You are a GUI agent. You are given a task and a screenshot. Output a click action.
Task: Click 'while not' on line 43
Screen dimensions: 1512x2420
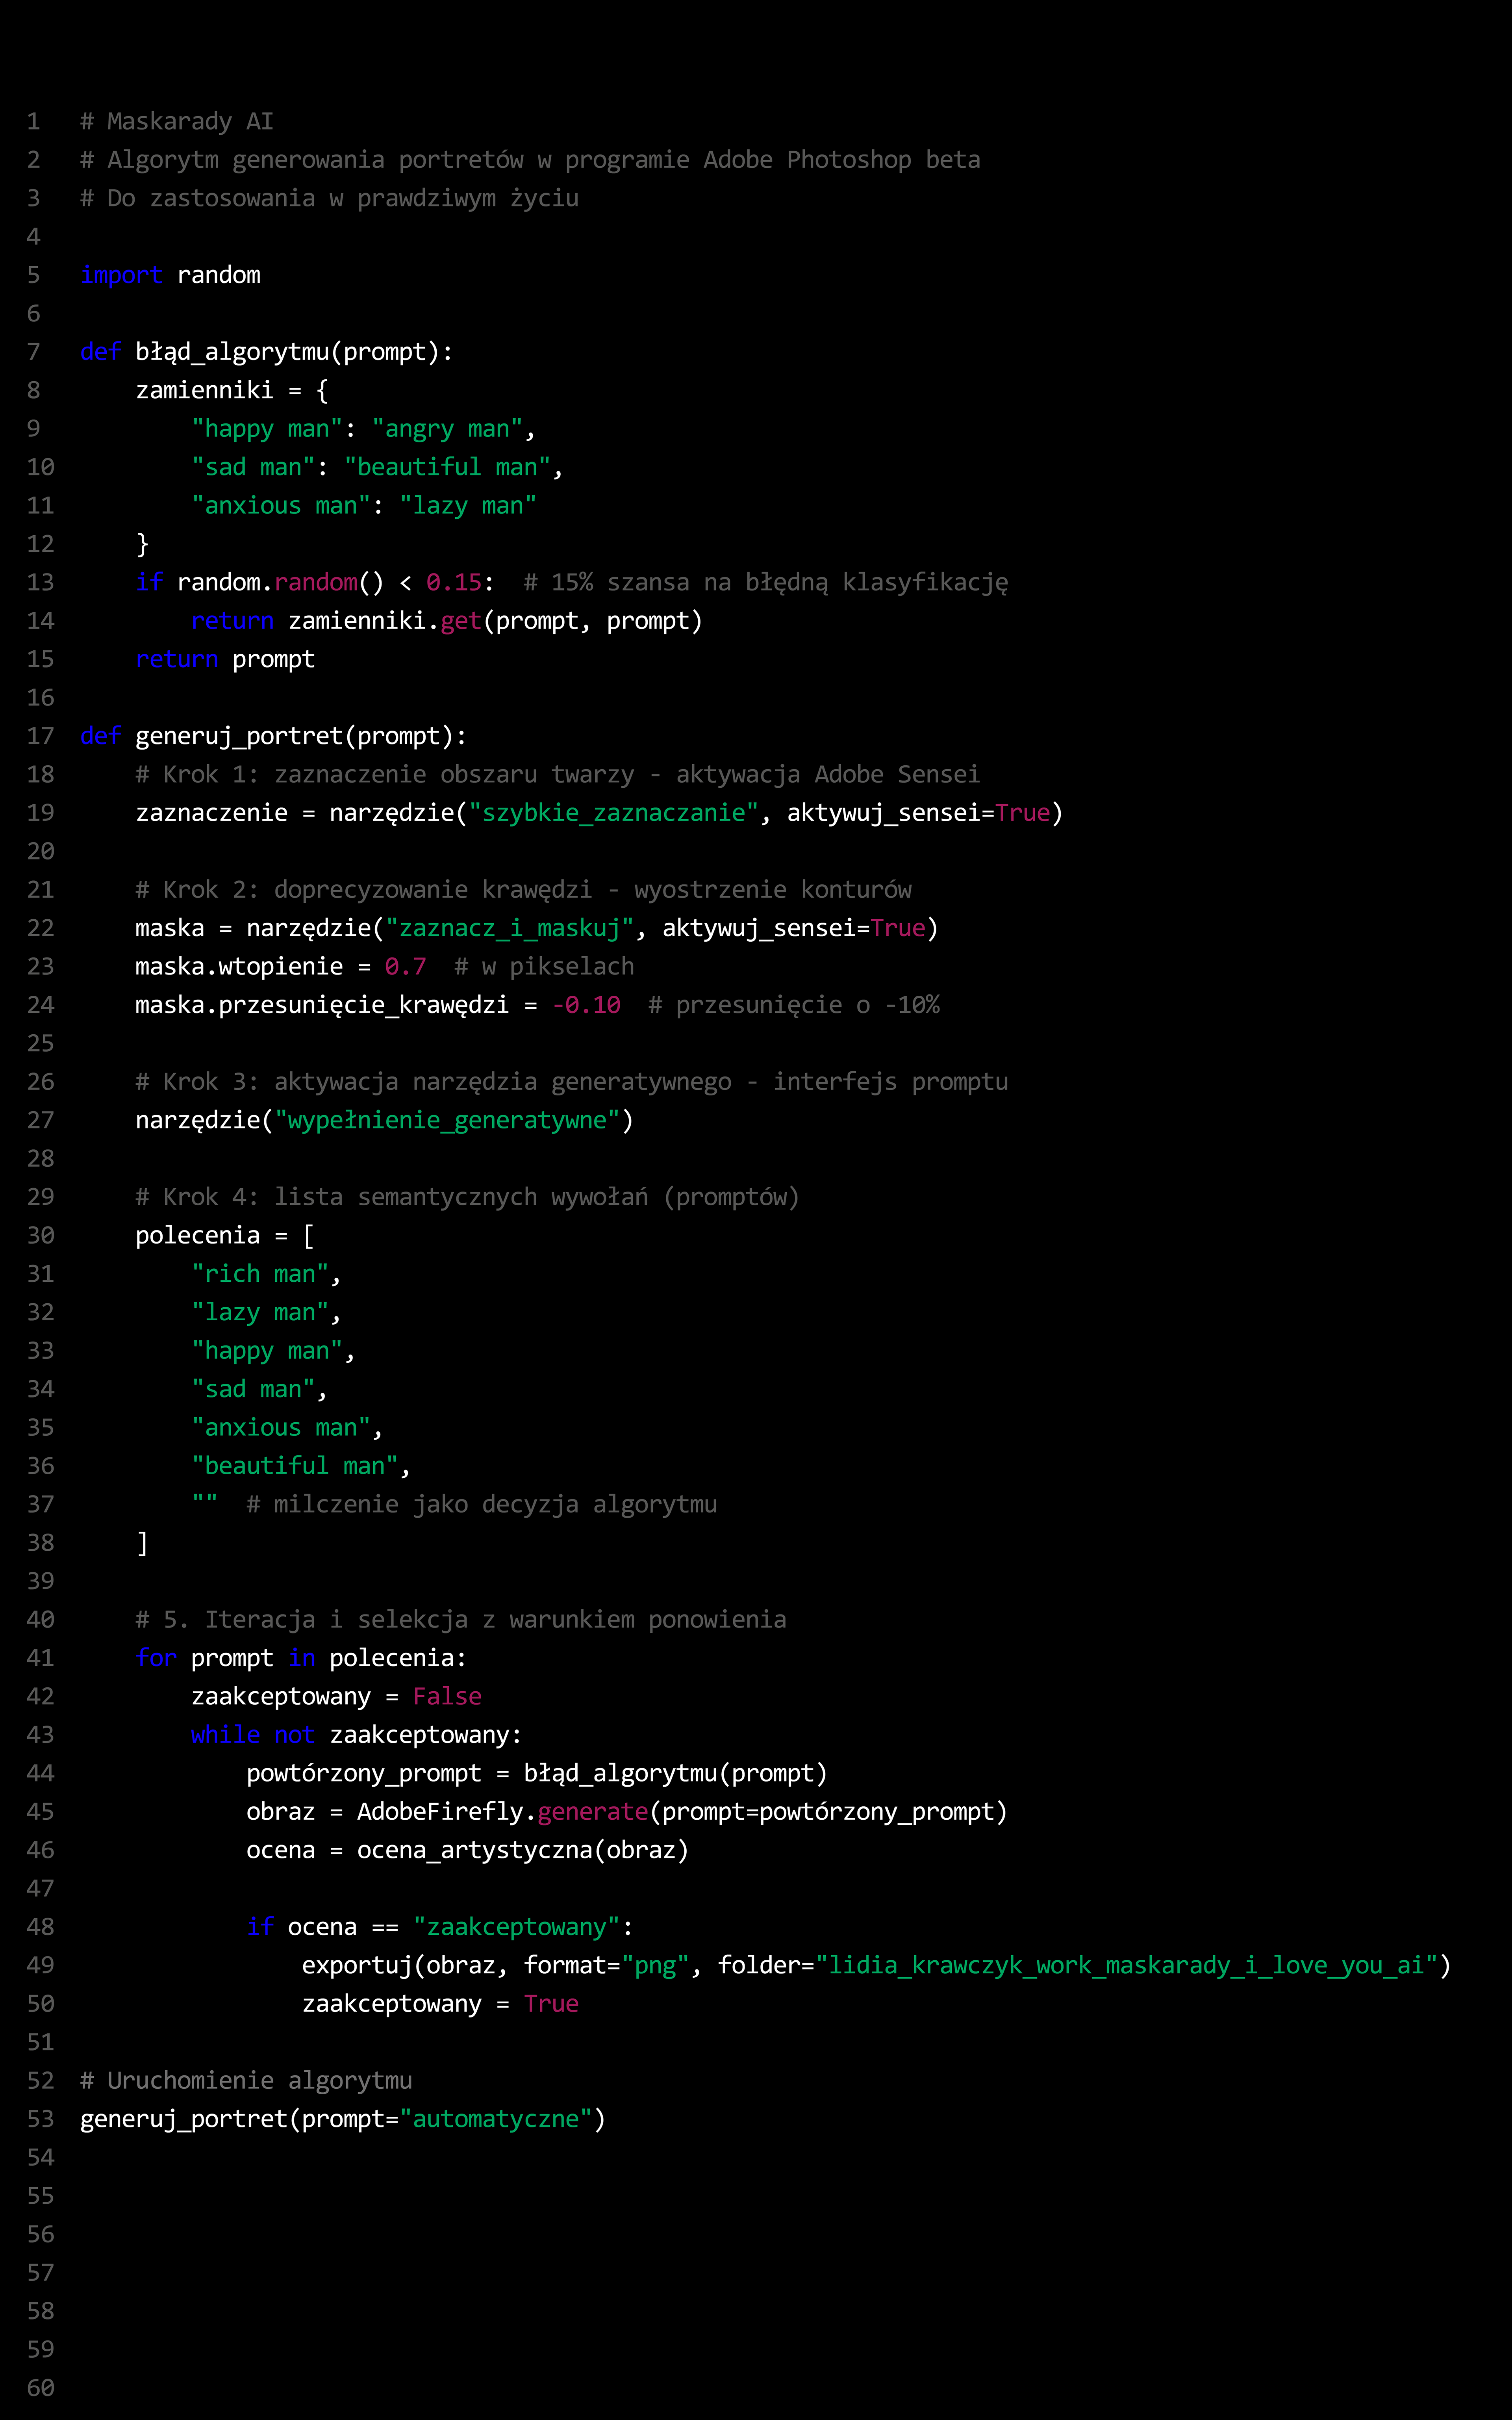(x=253, y=1735)
